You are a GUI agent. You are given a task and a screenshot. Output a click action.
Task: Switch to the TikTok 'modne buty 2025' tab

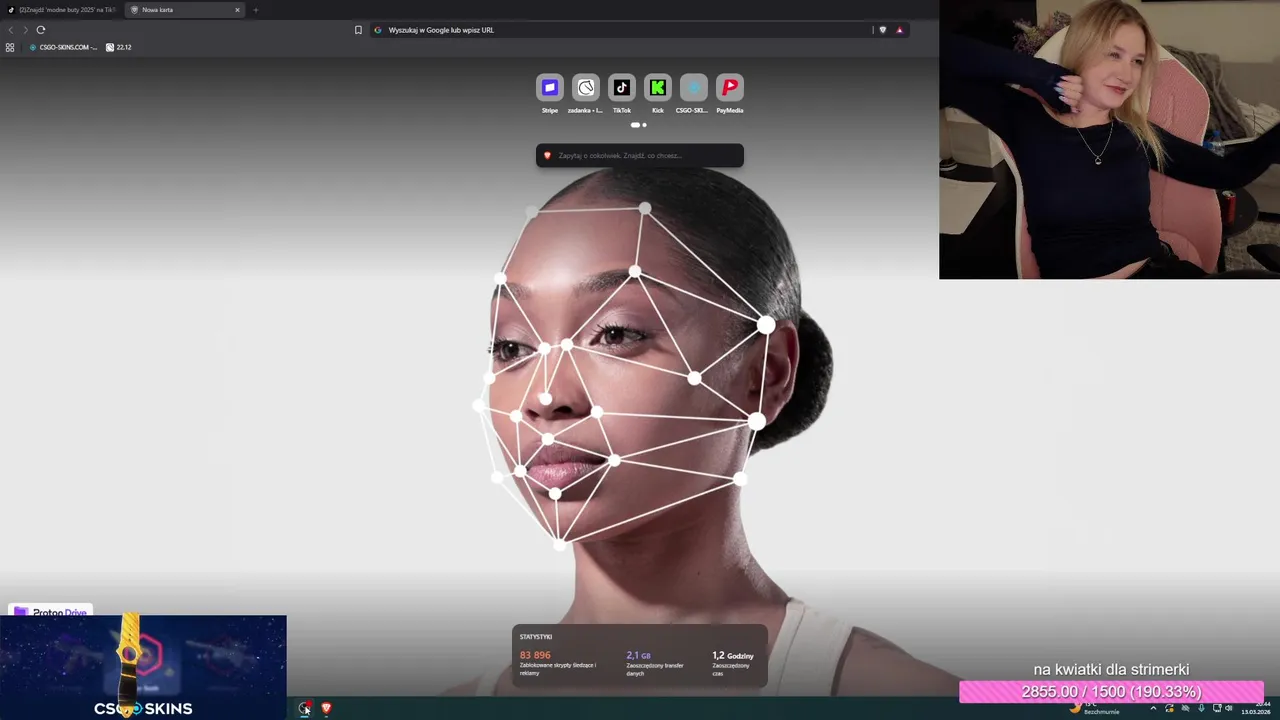(x=62, y=10)
